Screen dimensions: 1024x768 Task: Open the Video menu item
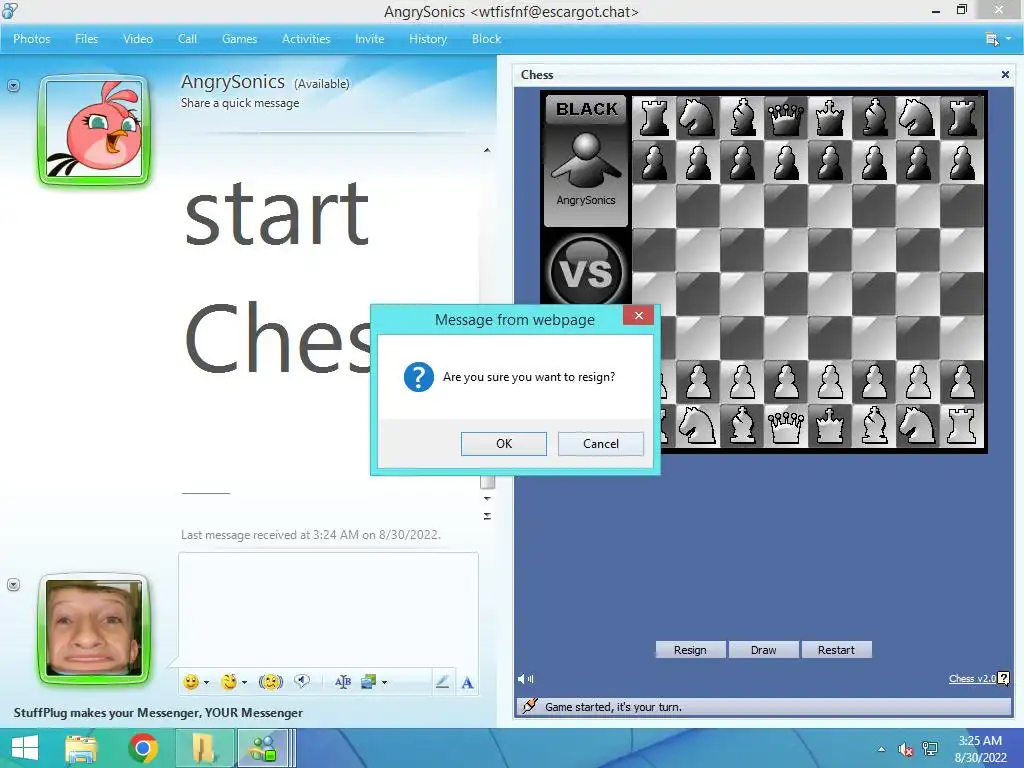click(138, 39)
